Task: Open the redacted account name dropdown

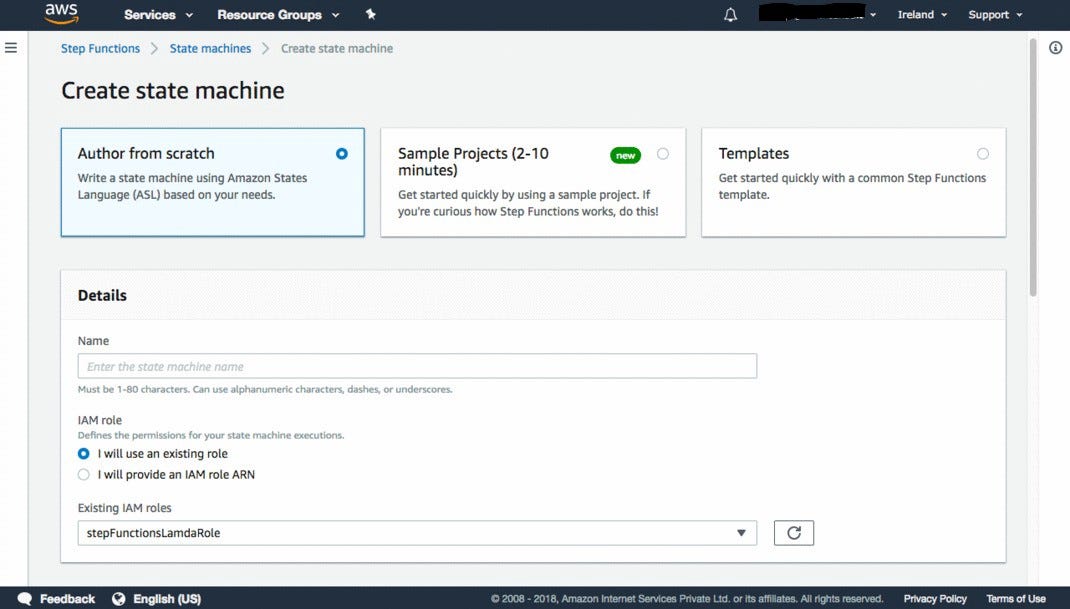Action: tap(818, 14)
